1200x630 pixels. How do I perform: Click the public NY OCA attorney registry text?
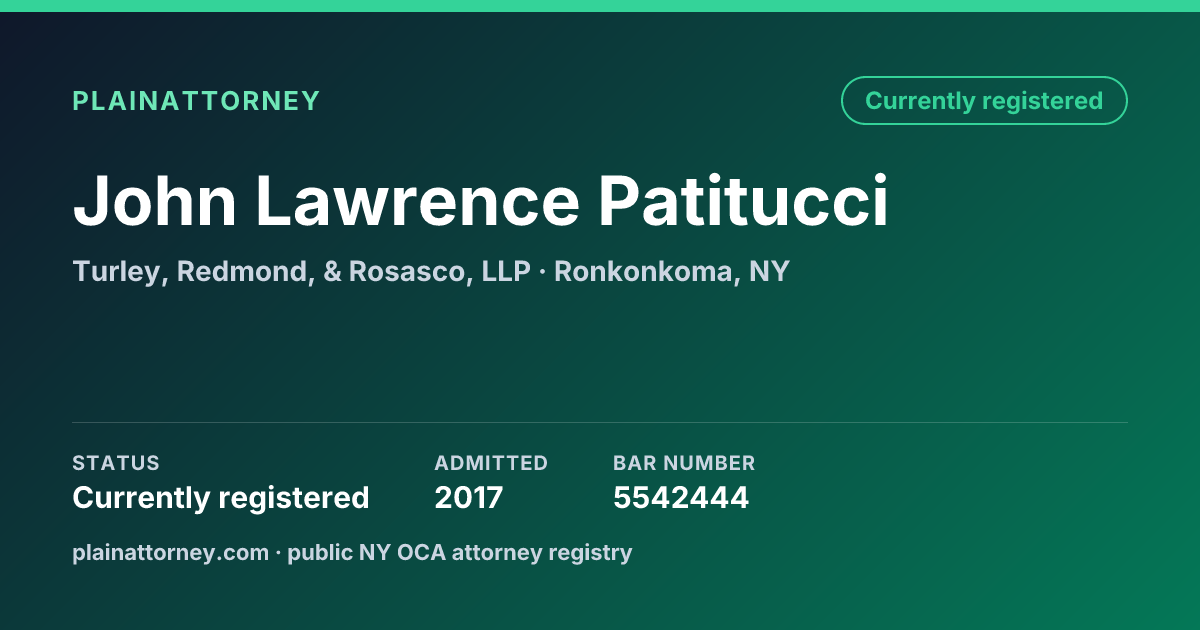click(460, 553)
